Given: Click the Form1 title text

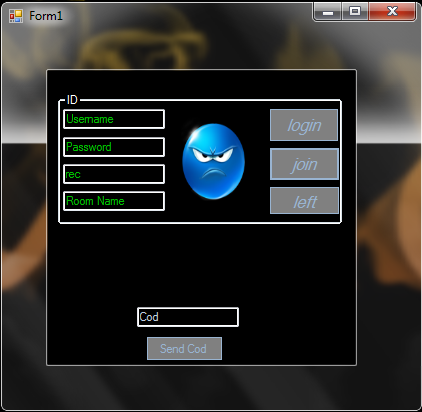Looking at the screenshot, I should point(46,16).
